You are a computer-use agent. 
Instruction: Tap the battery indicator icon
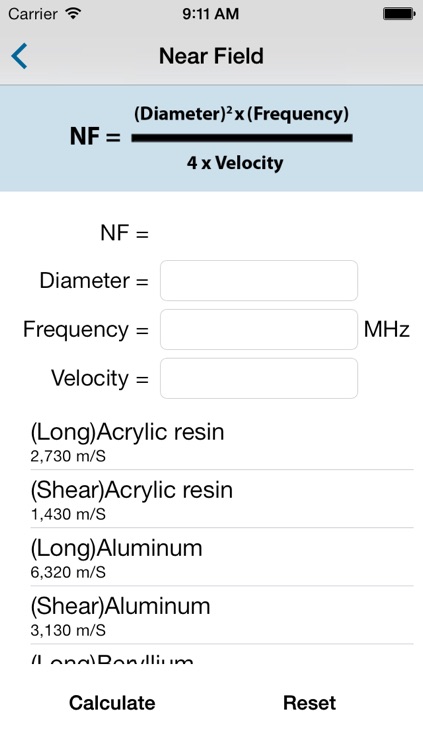(399, 13)
